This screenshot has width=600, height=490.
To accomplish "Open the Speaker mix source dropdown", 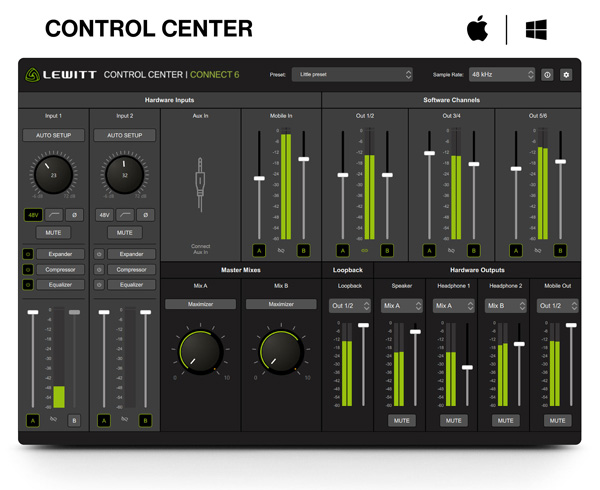I will click(x=403, y=305).
